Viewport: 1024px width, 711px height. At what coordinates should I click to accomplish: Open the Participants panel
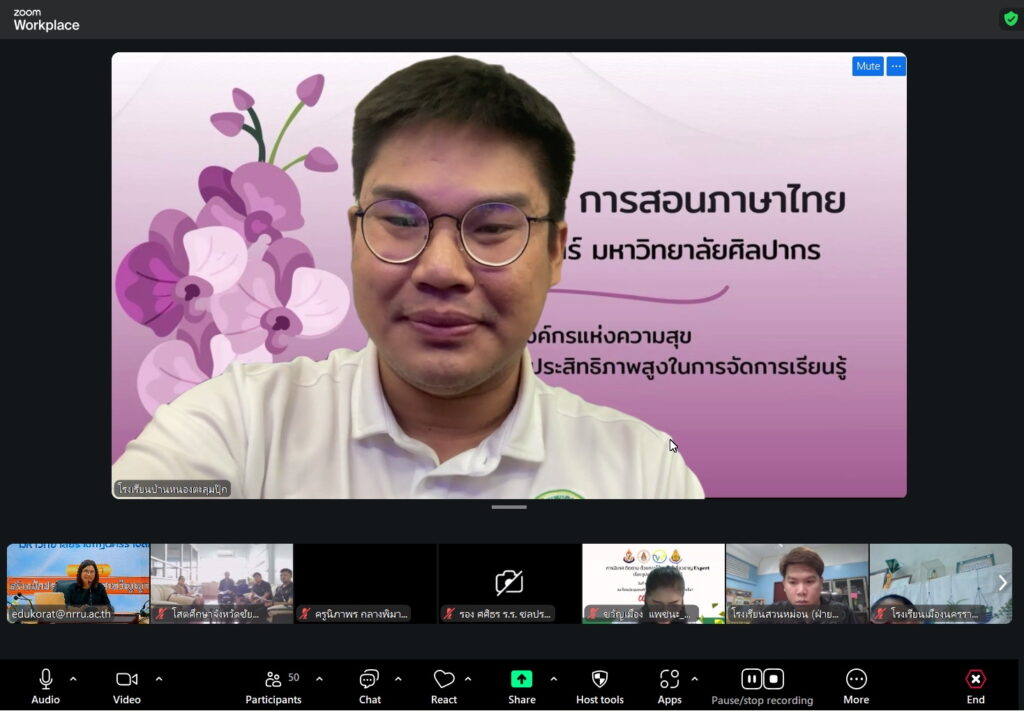pyautogui.click(x=273, y=679)
